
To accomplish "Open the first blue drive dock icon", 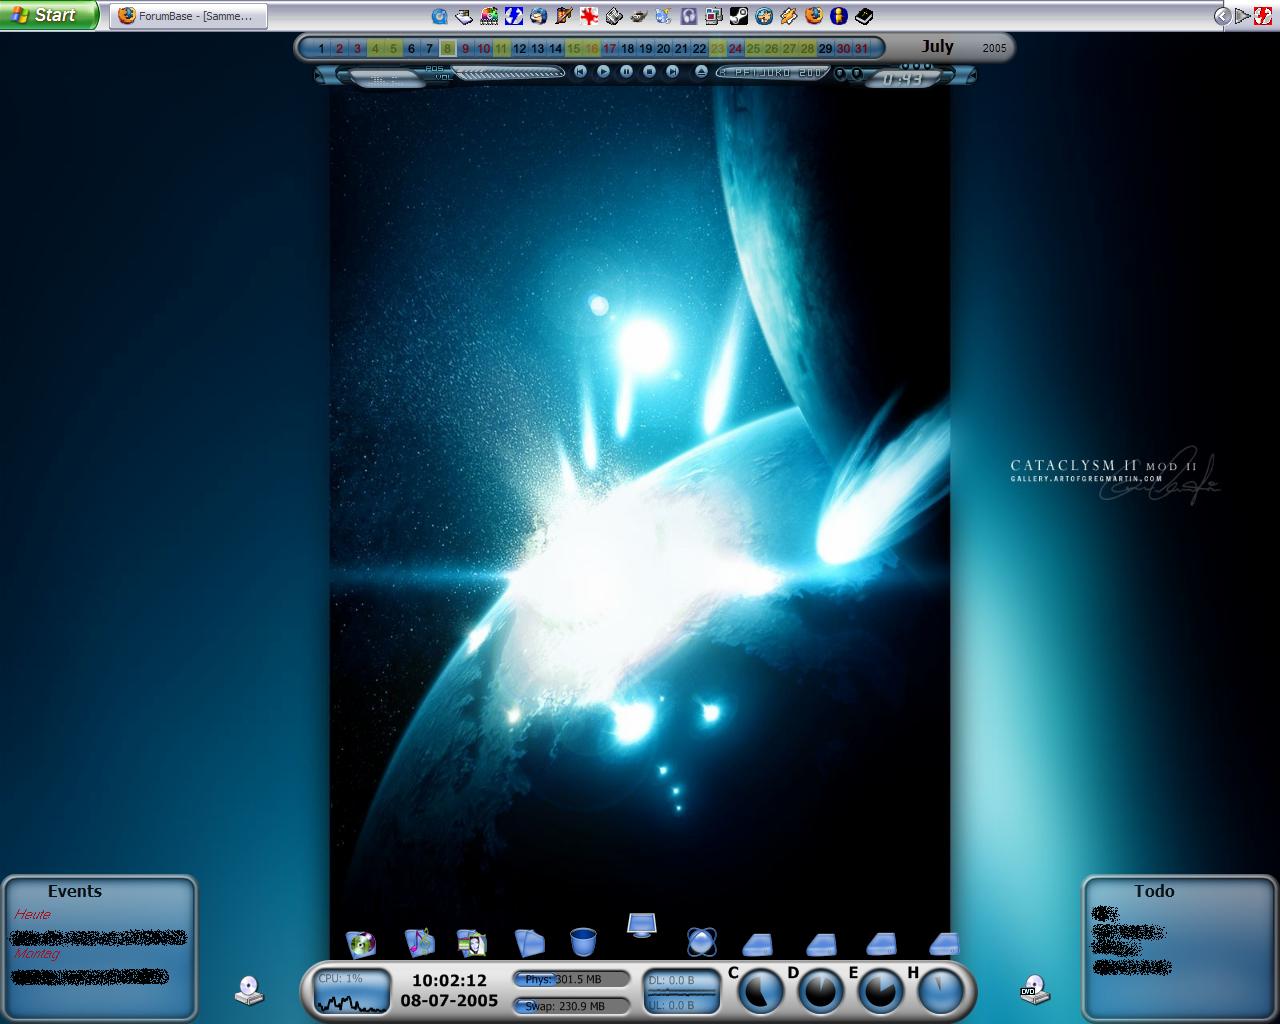I will 758,944.
